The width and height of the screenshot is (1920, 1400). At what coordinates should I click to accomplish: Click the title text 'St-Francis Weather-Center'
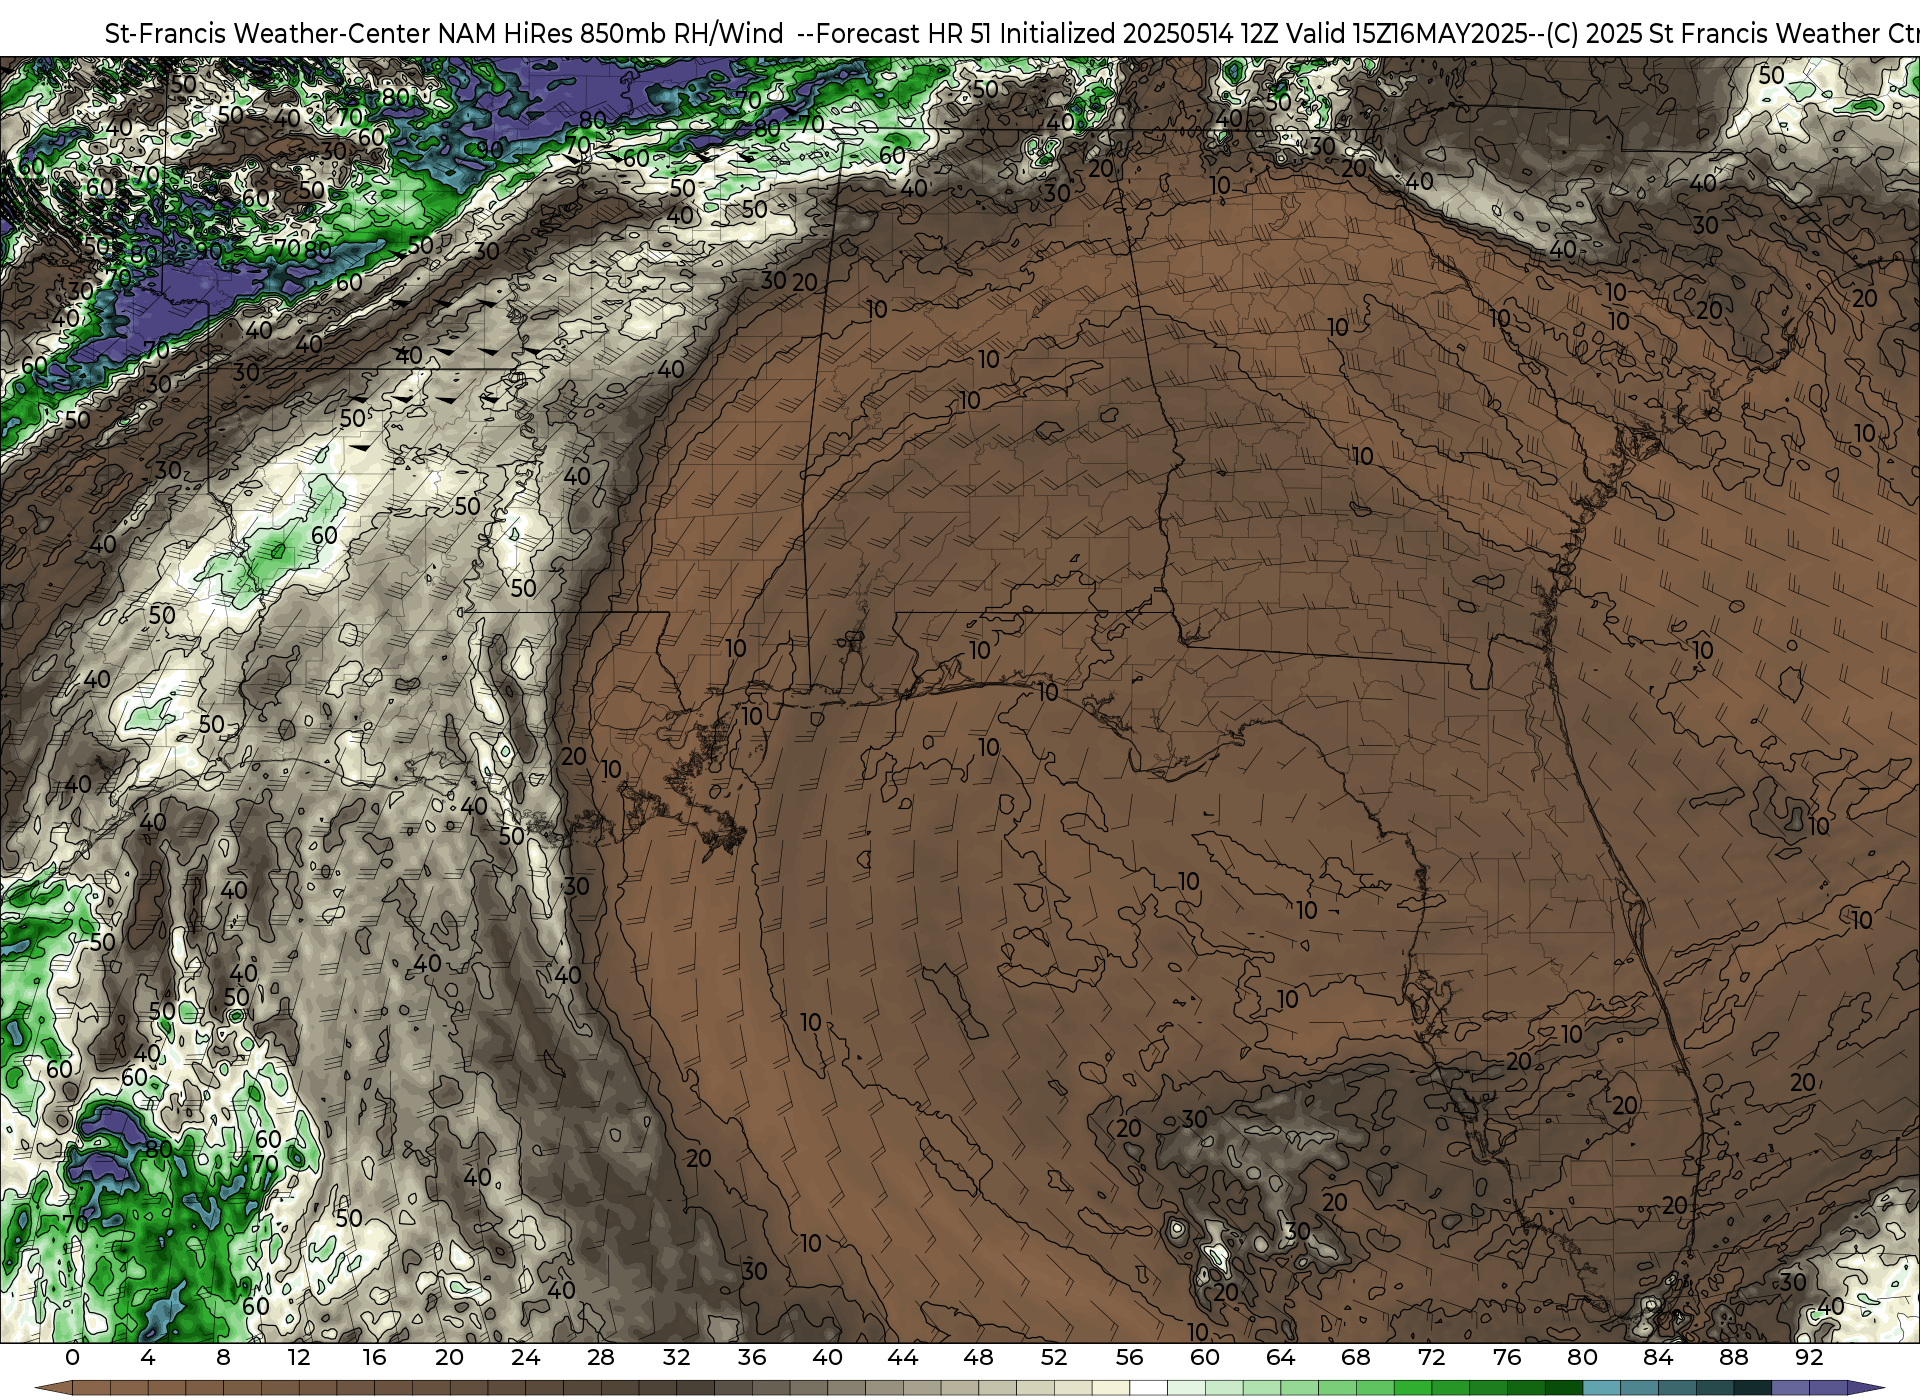pos(268,34)
